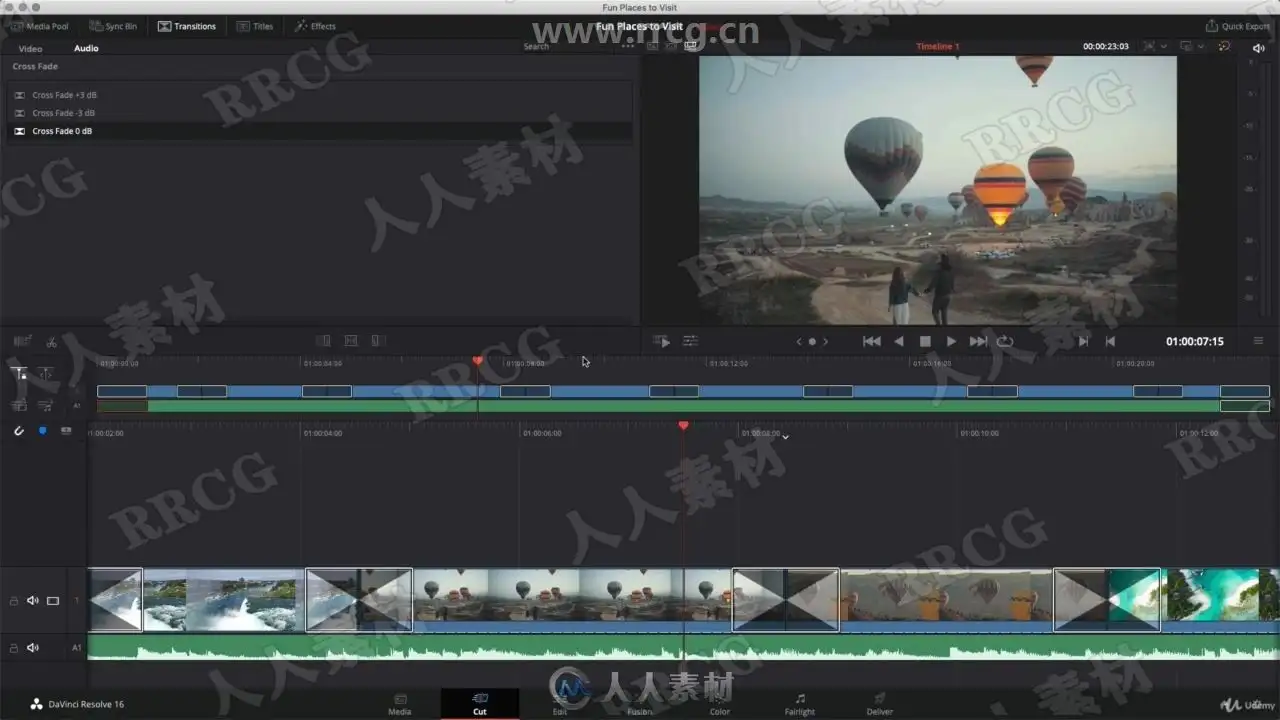Jump to the first frame
Image resolution: width=1280 pixels, height=720 pixels.
(x=872, y=341)
